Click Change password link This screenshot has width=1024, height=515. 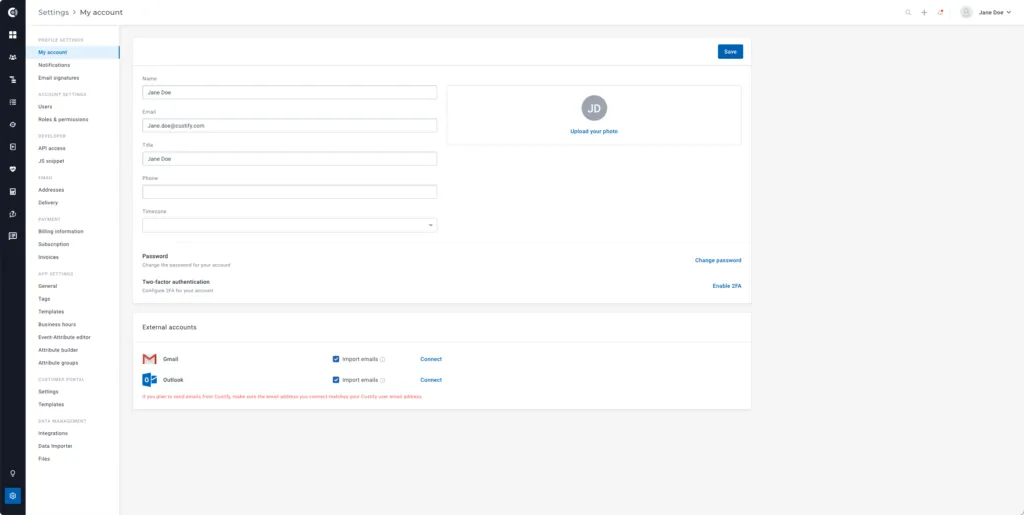click(x=718, y=260)
